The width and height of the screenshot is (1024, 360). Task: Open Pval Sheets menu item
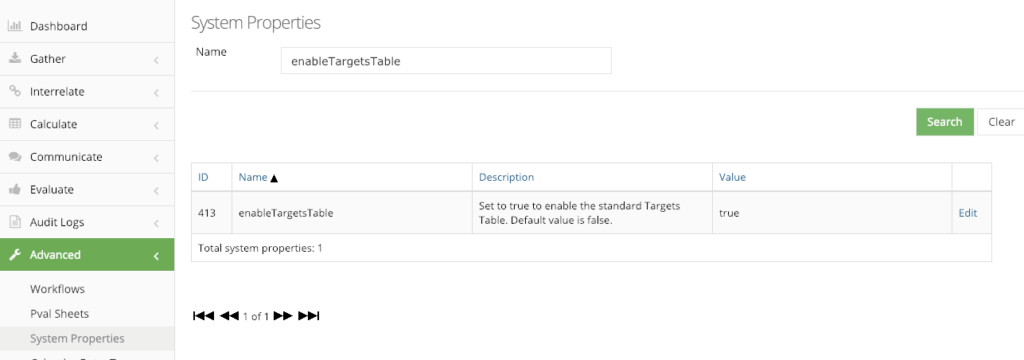pos(59,314)
